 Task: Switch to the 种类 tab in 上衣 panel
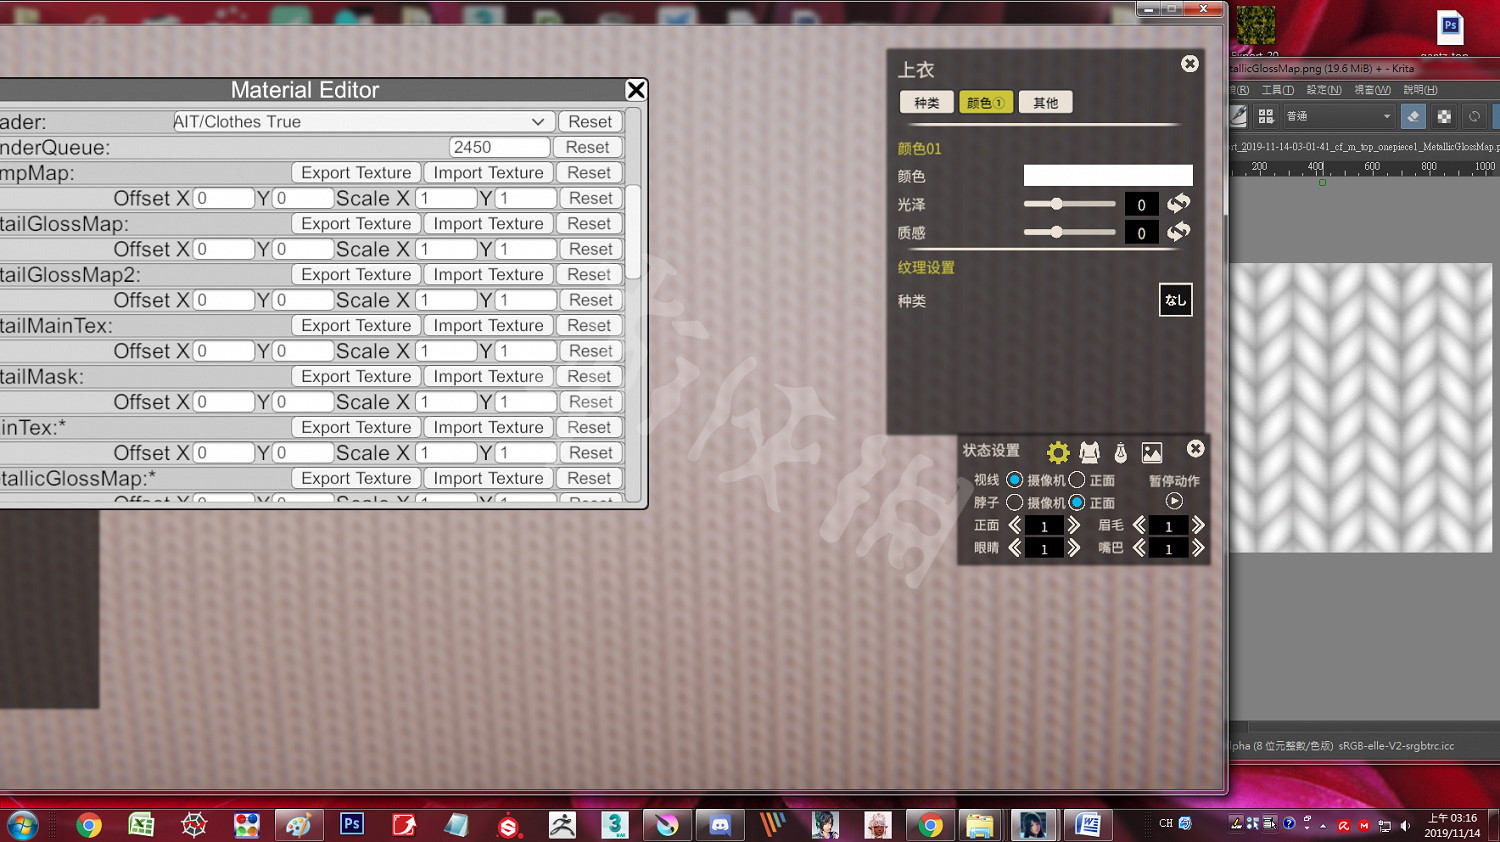click(926, 103)
